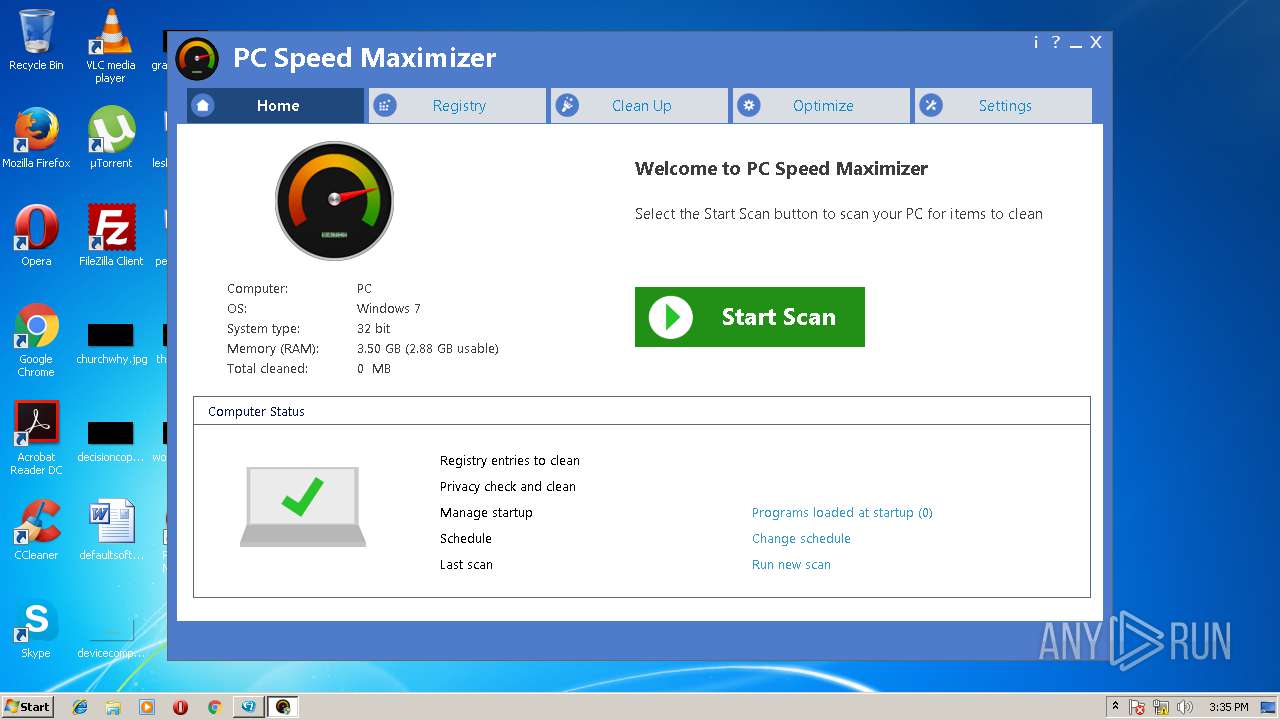
Task: Select the decisioncop desktop file
Action: [x=111, y=440]
